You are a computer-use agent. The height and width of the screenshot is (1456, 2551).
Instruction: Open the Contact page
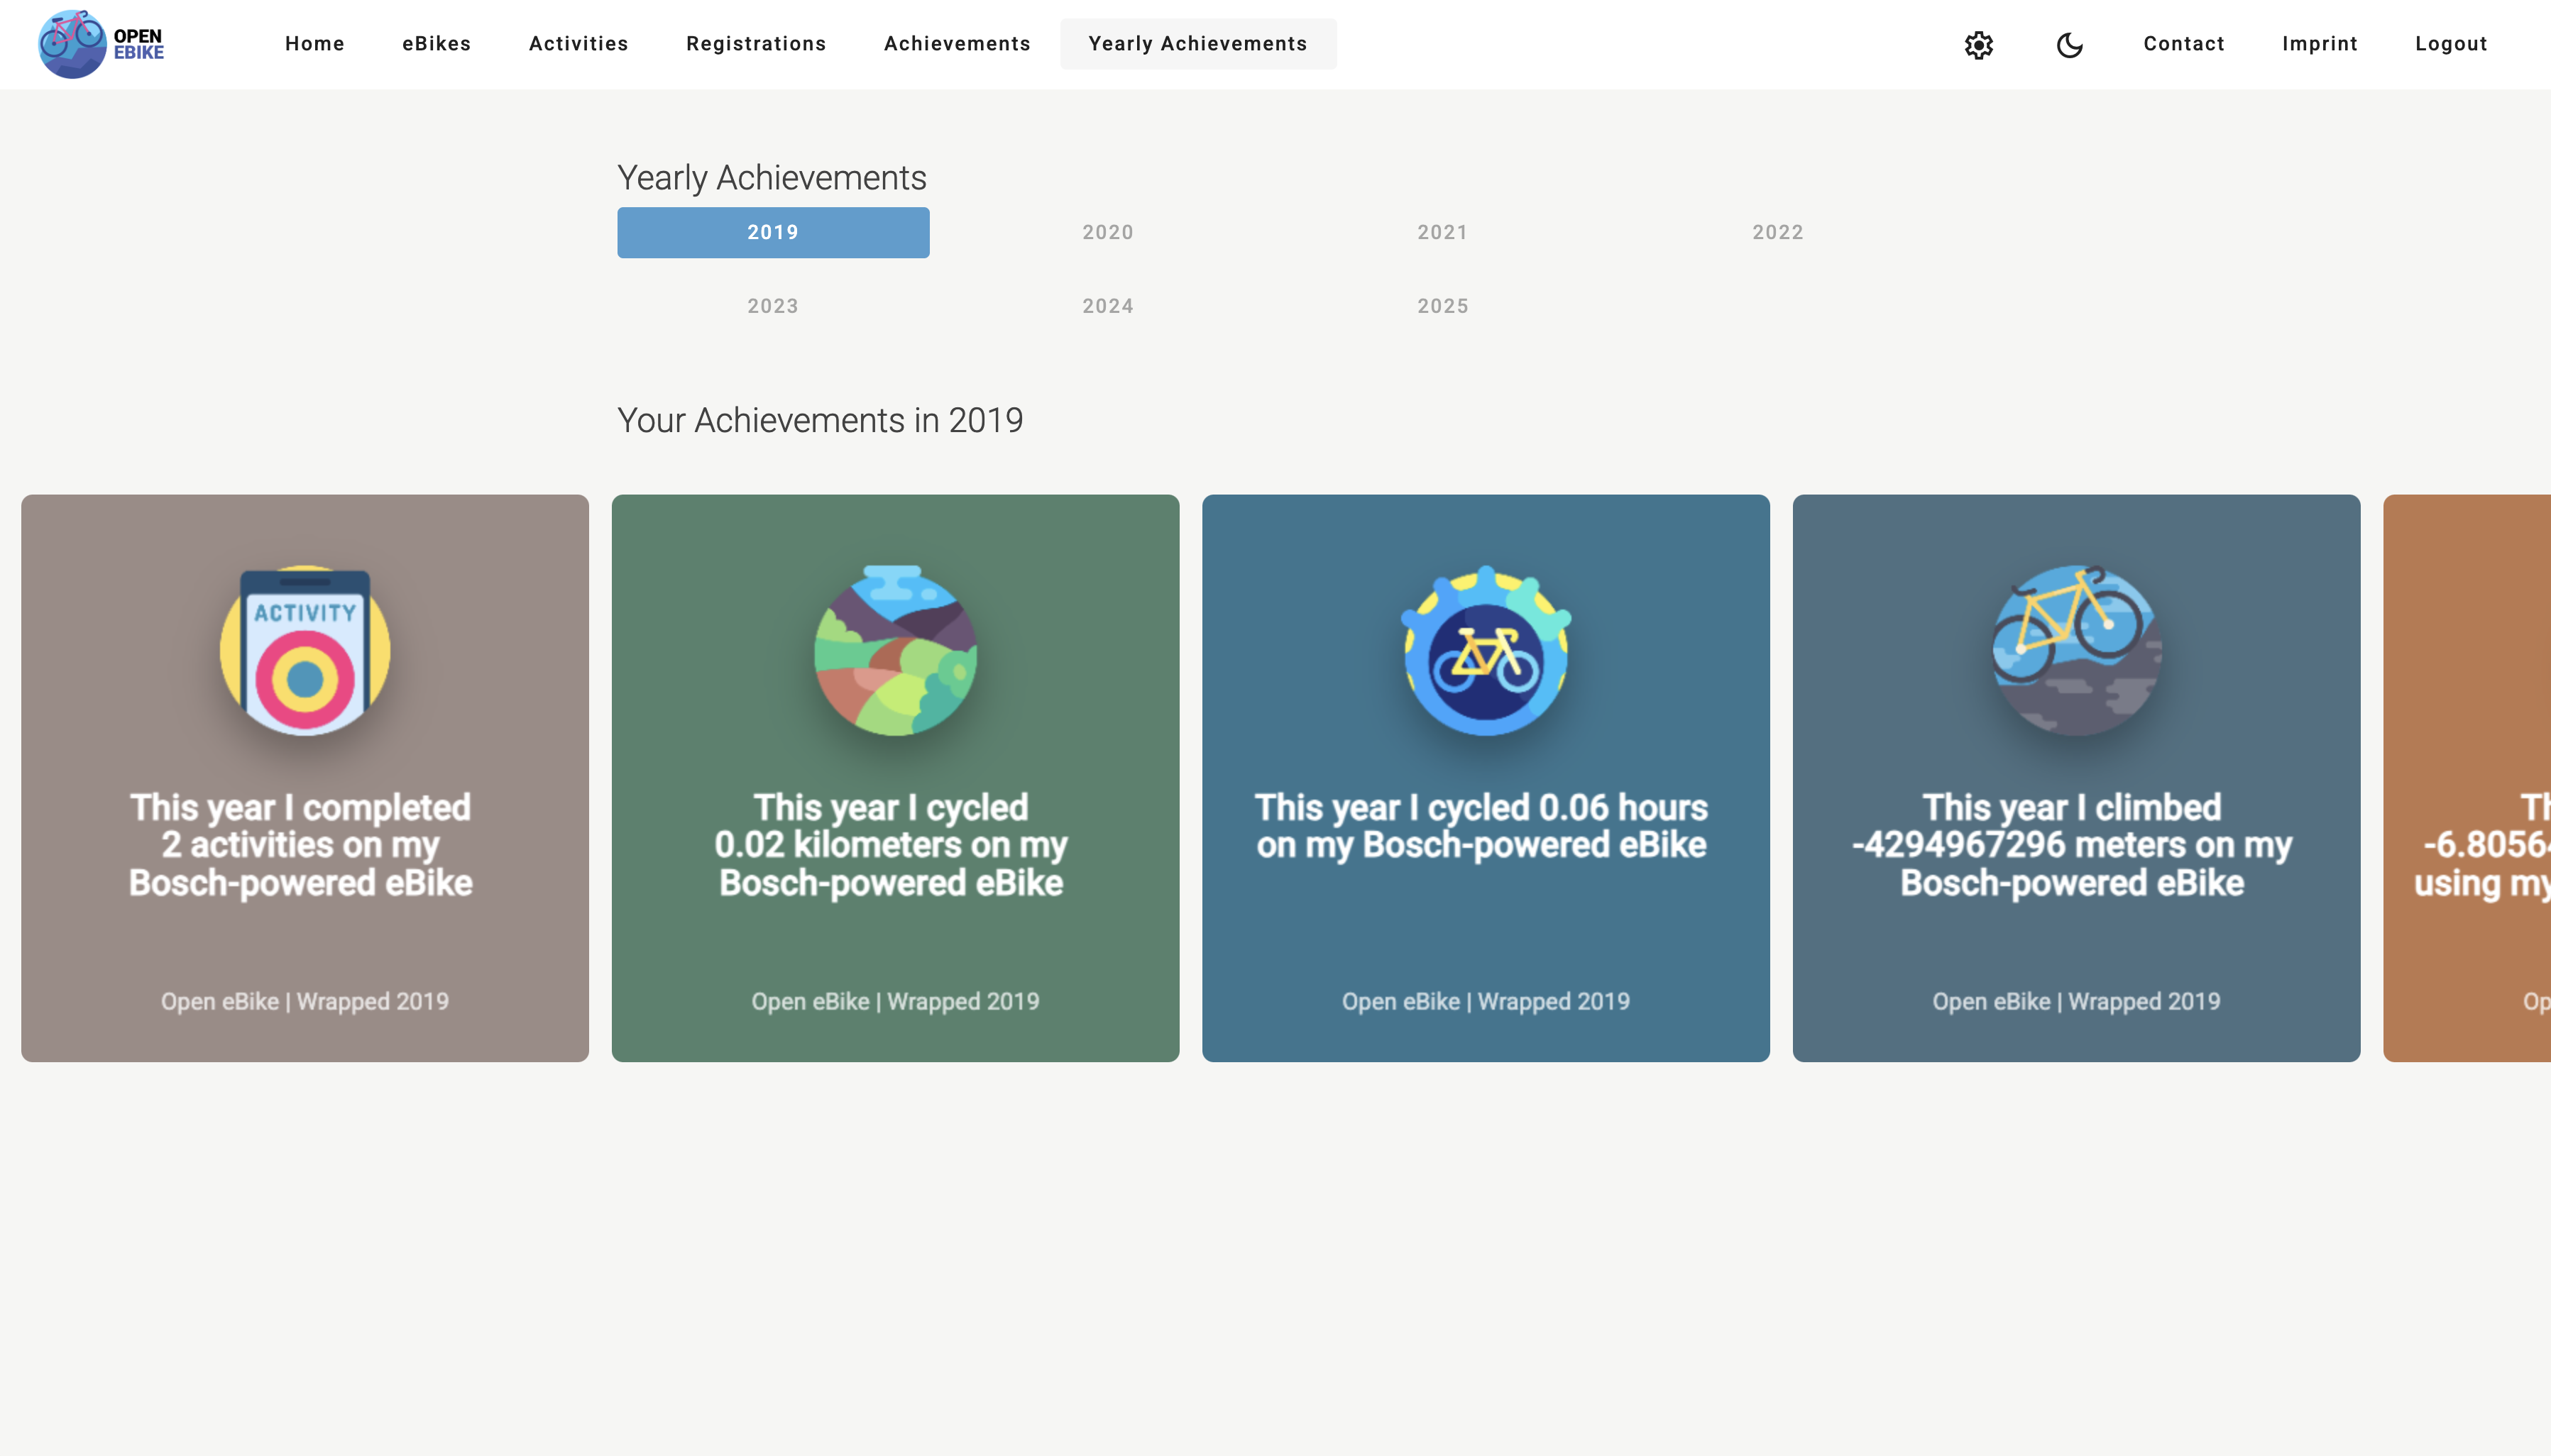(x=2183, y=44)
